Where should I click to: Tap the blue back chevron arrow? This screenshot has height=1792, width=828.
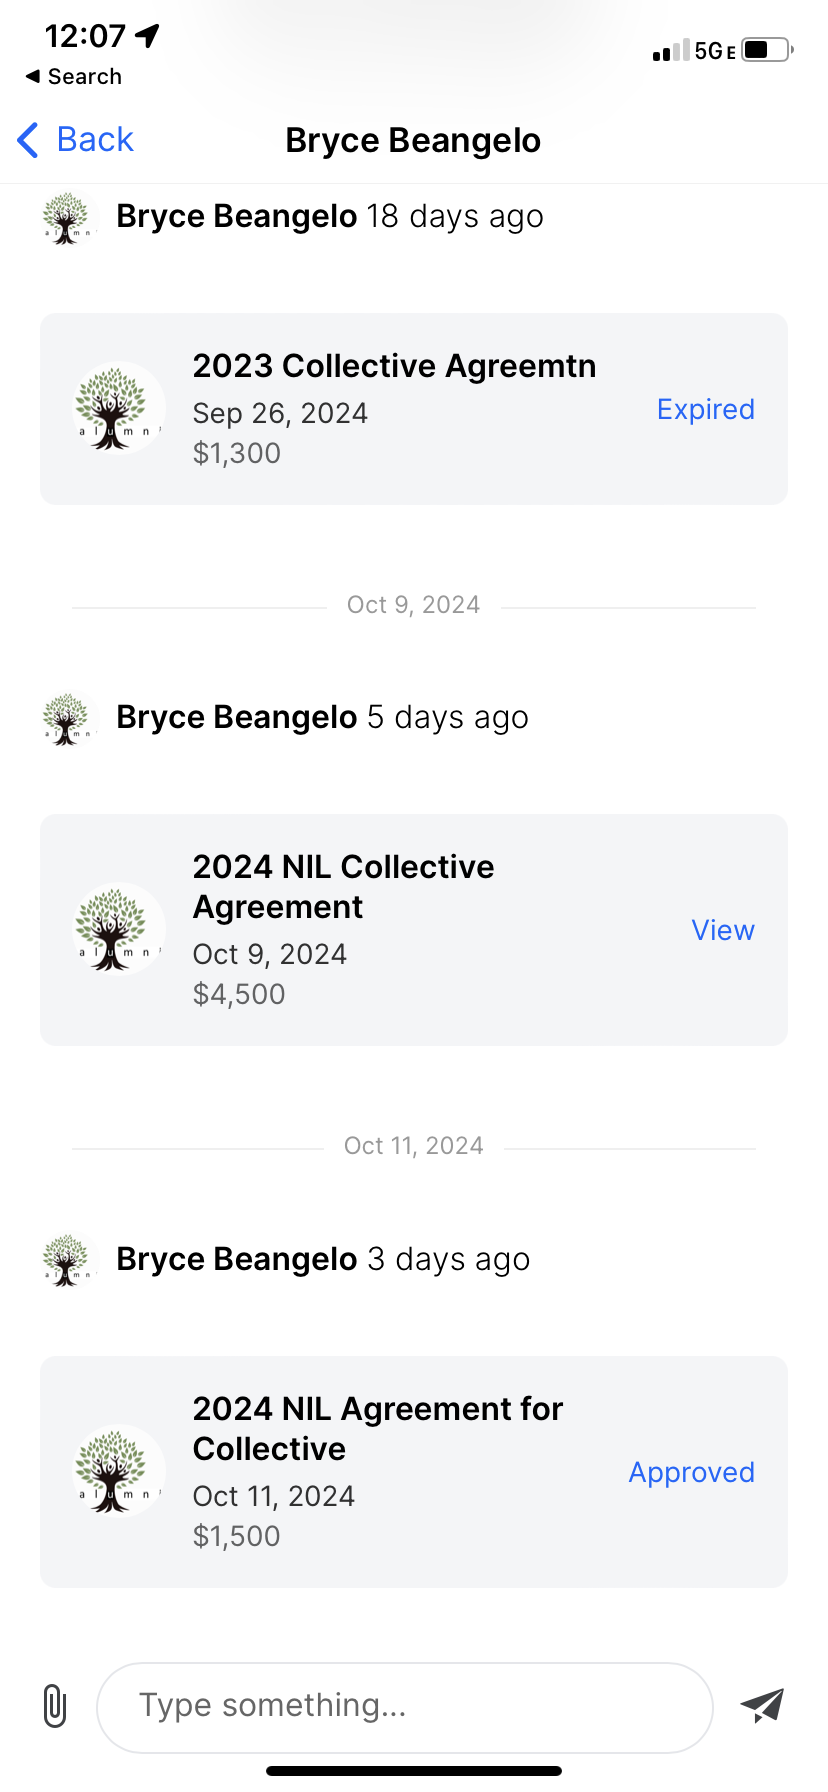click(28, 140)
